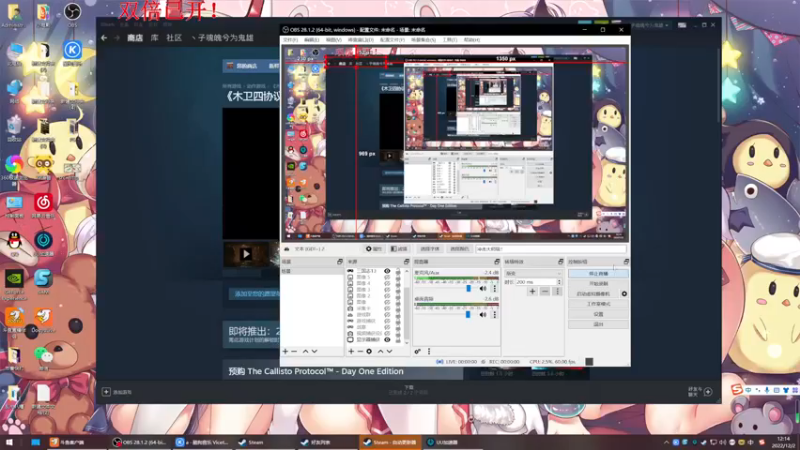Mute the Desktop Audio channel
The image size is (800, 450).
pyautogui.click(x=483, y=315)
